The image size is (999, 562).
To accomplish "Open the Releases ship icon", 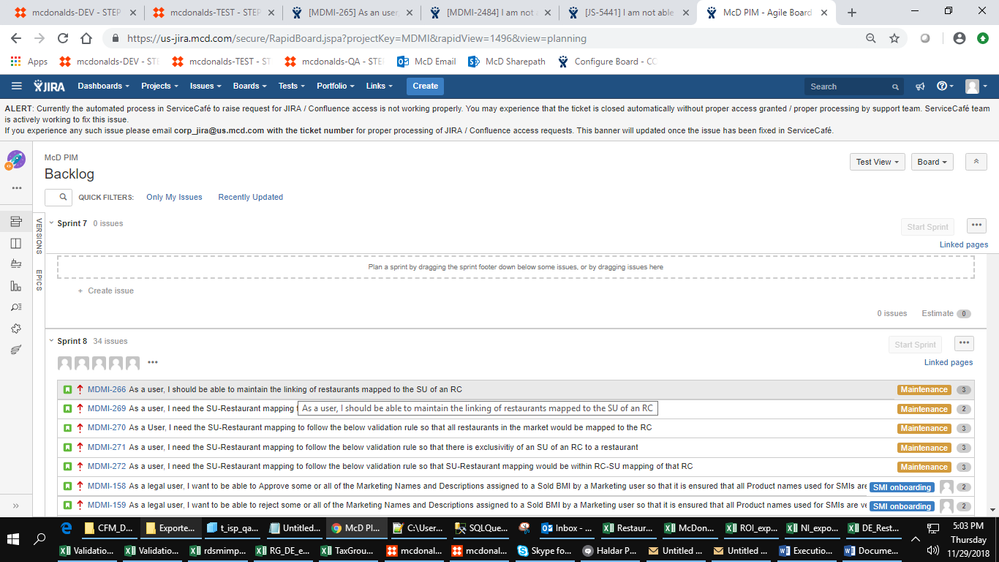I will click(16, 264).
